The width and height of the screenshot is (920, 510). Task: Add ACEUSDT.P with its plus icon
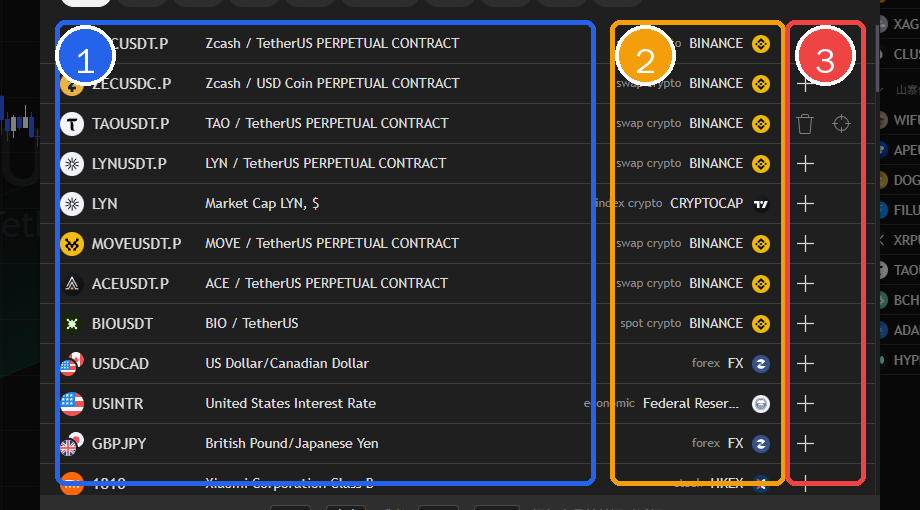806,283
